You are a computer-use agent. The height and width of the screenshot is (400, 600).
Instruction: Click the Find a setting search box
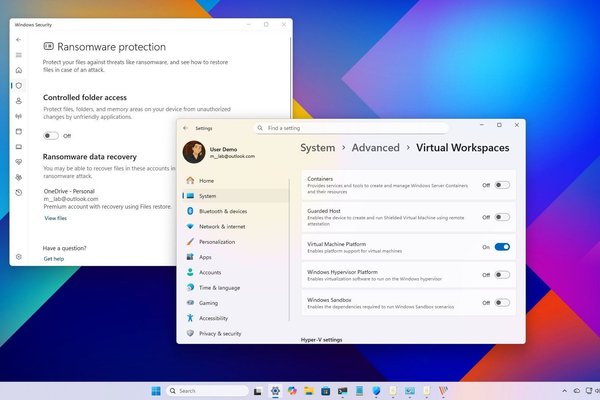pos(351,128)
